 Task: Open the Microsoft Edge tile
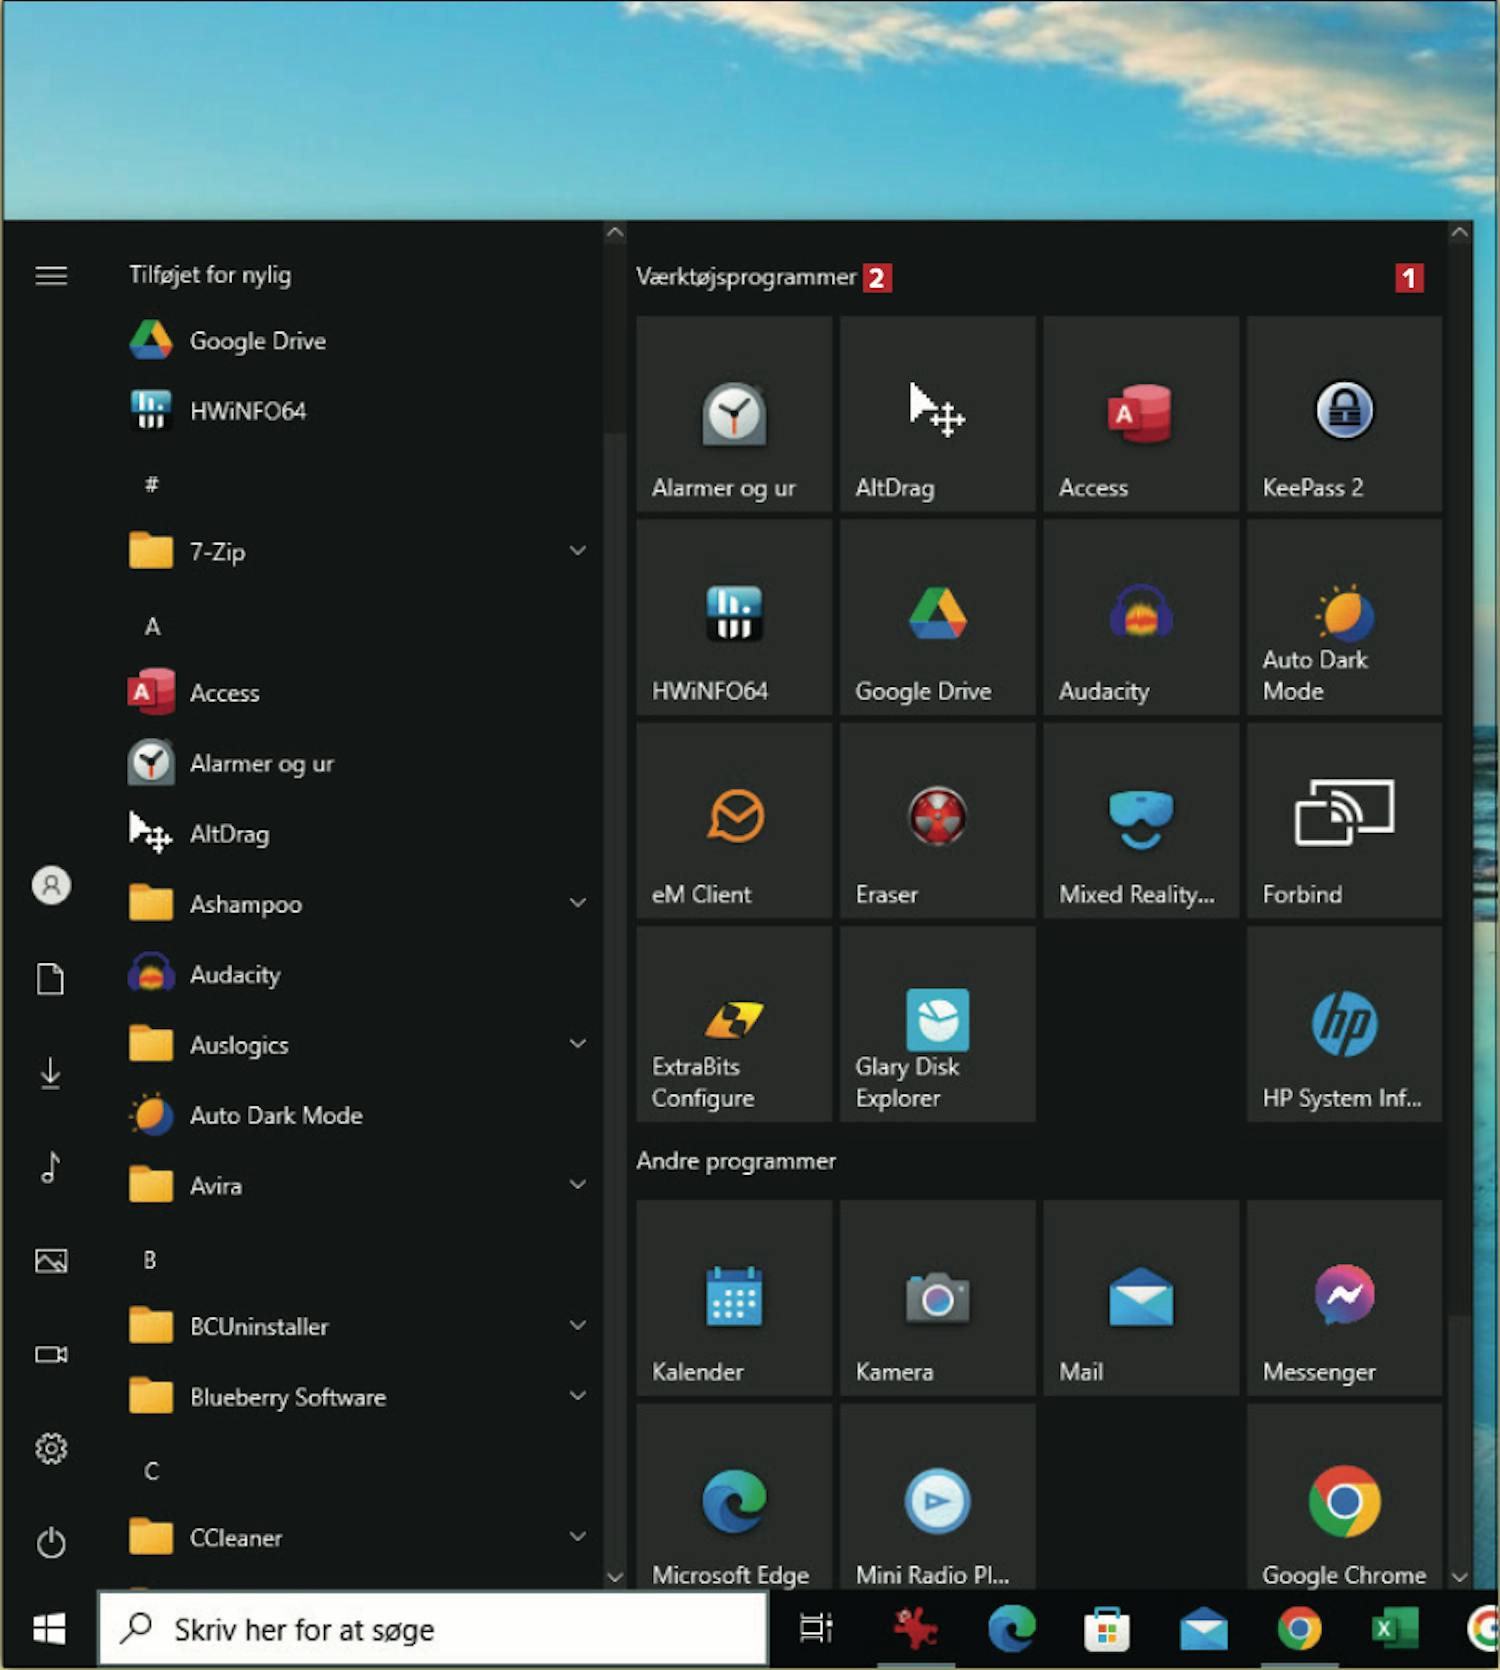734,1496
